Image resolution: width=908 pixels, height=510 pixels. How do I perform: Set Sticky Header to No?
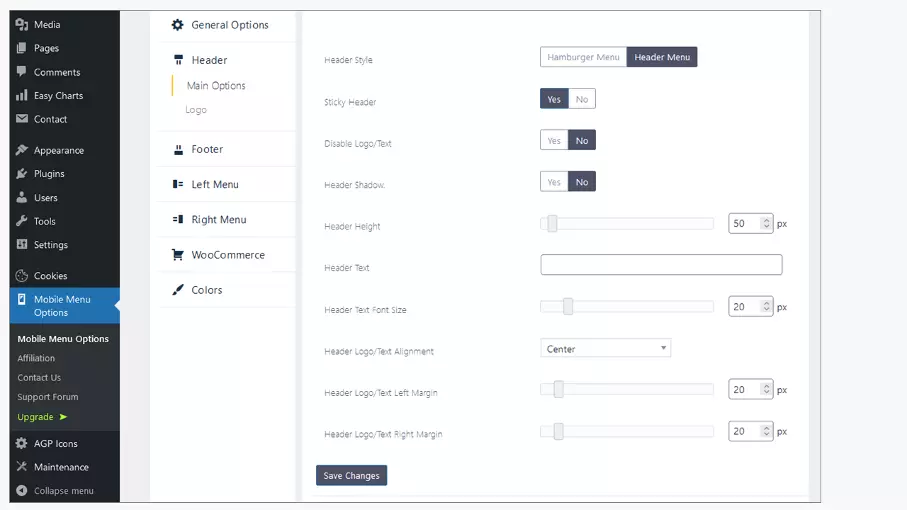click(582, 99)
